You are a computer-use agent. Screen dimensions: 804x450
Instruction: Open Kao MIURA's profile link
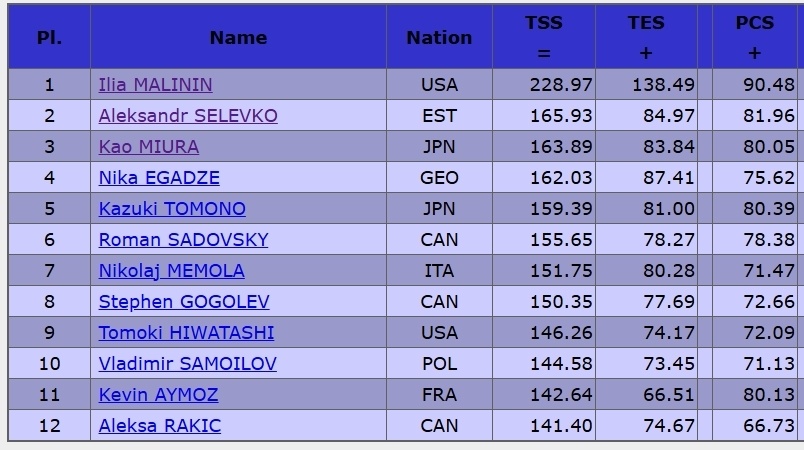pos(149,147)
